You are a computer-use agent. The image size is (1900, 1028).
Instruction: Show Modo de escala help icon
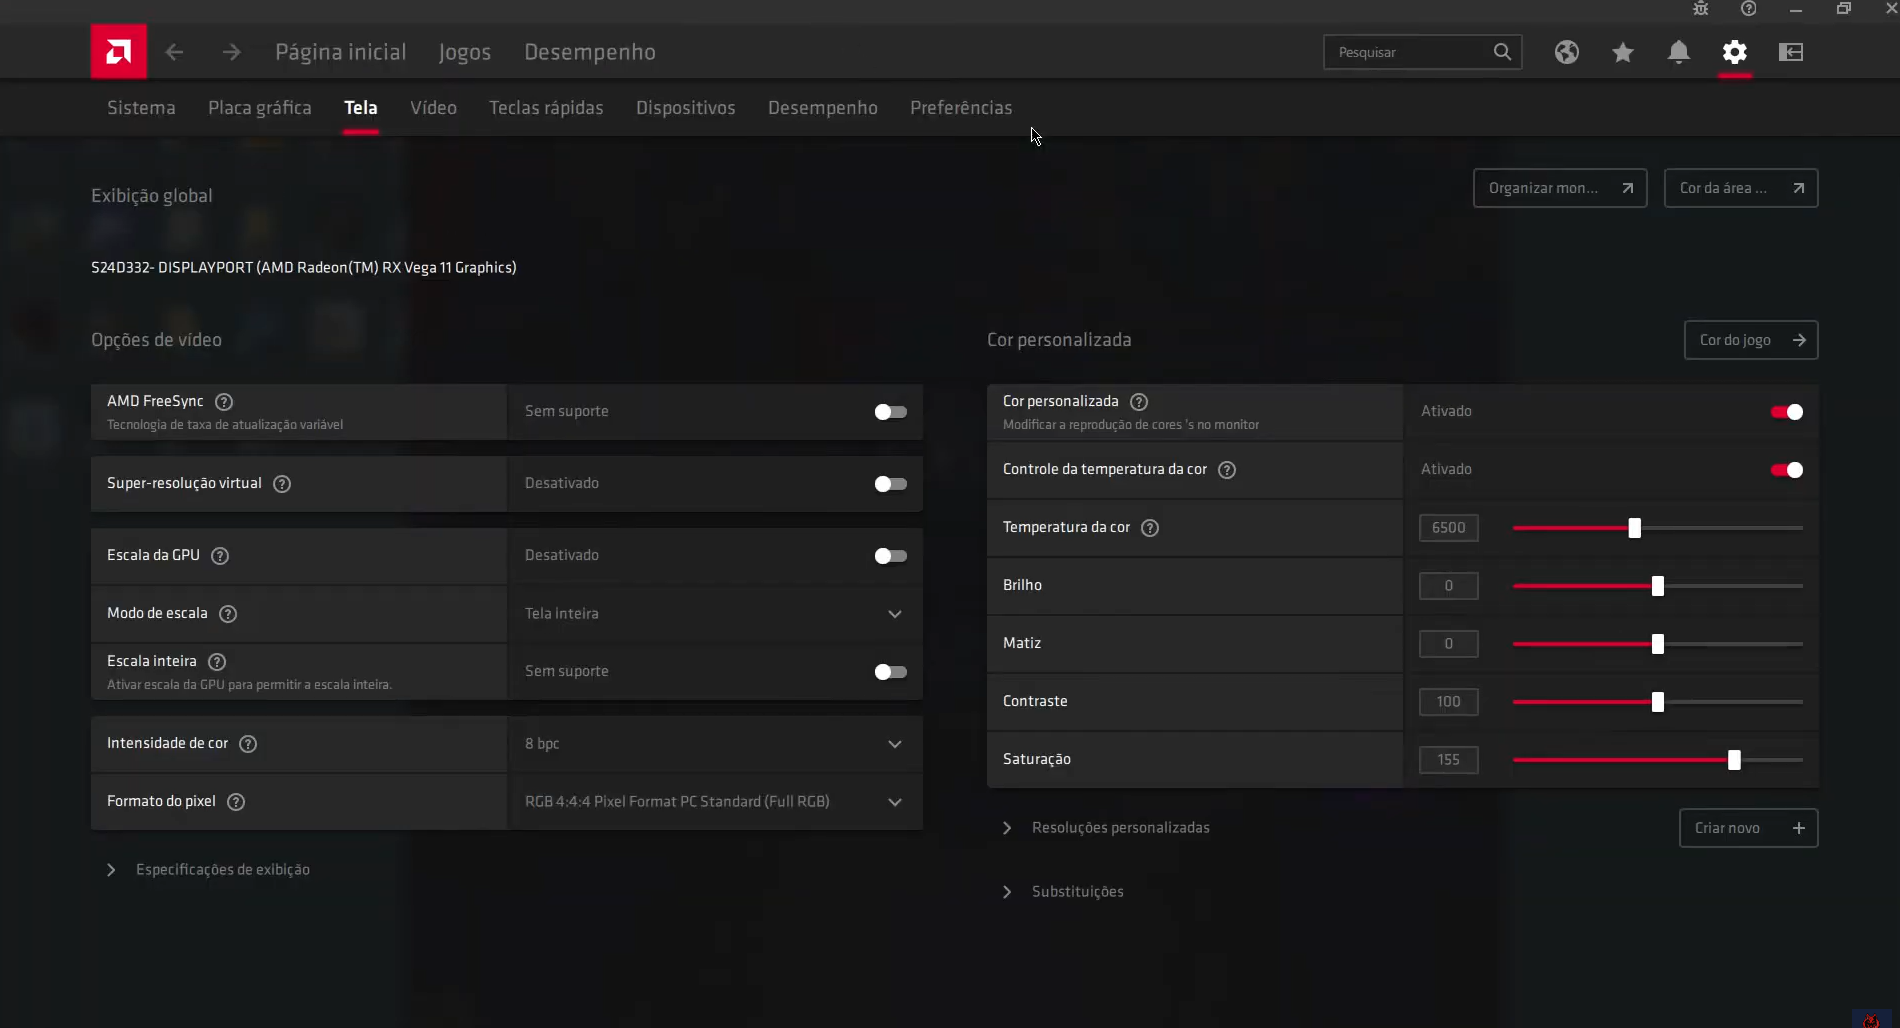(228, 614)
